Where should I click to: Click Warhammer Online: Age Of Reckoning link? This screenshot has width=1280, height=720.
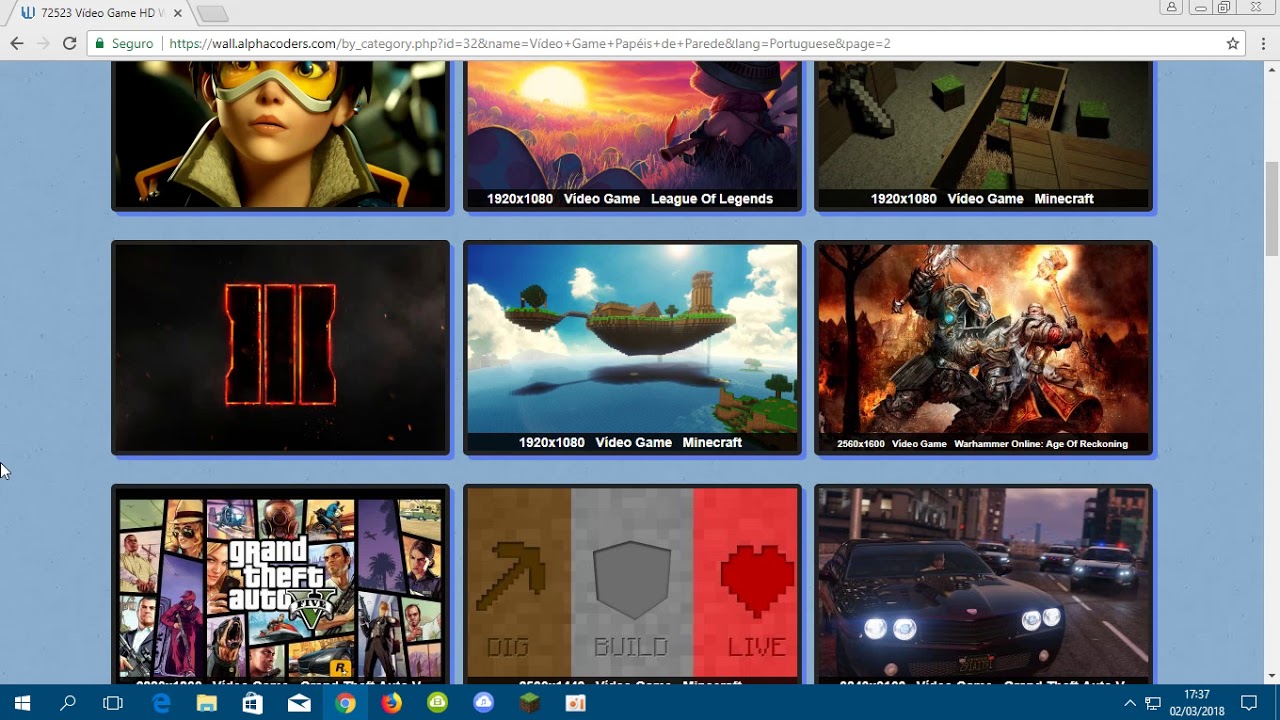pos(1041,444)
